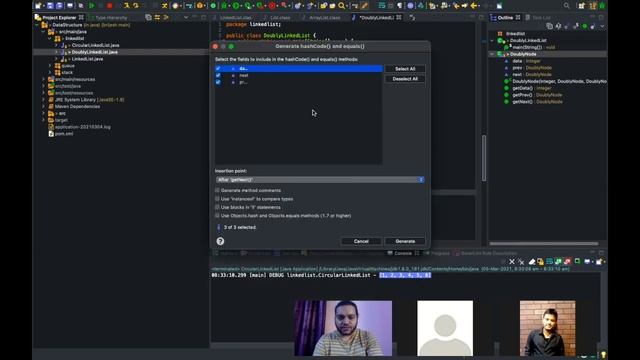Click the red Terminate button in toolbar
Image resolution: width=640 pixels, height=360 pixels.
click(110, 6)
